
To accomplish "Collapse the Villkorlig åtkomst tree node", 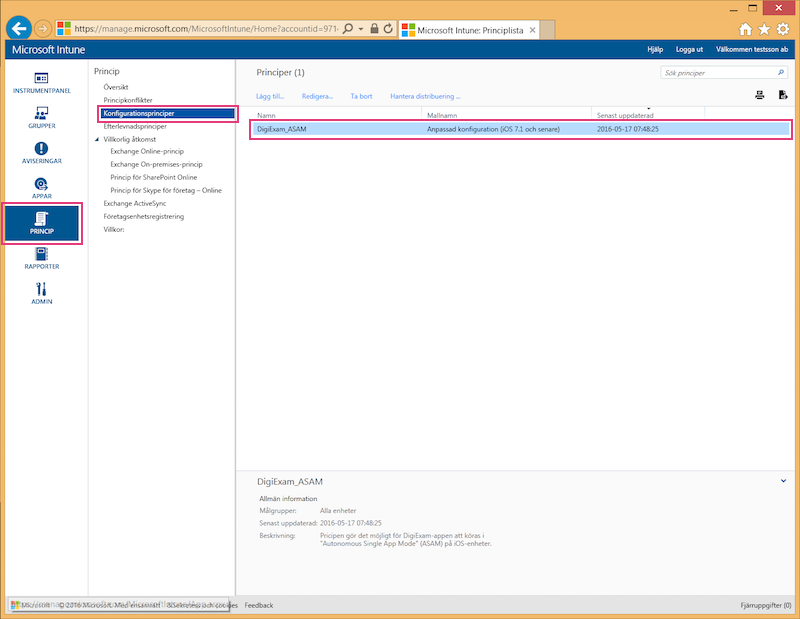I will (97, 139).
